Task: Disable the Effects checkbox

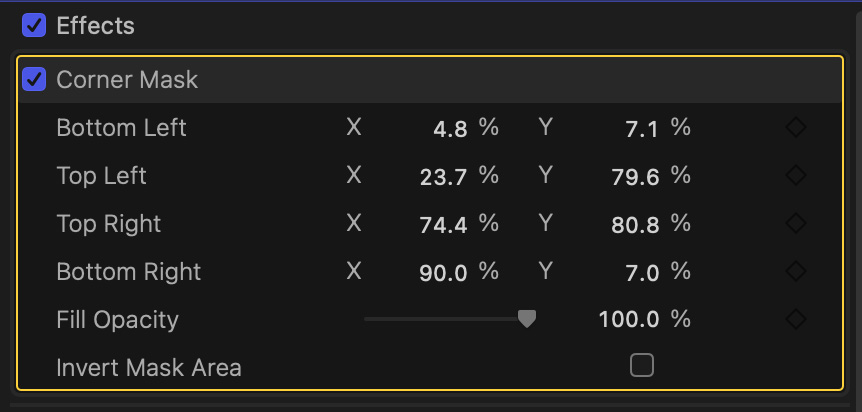Action: [x=34, y=25]
